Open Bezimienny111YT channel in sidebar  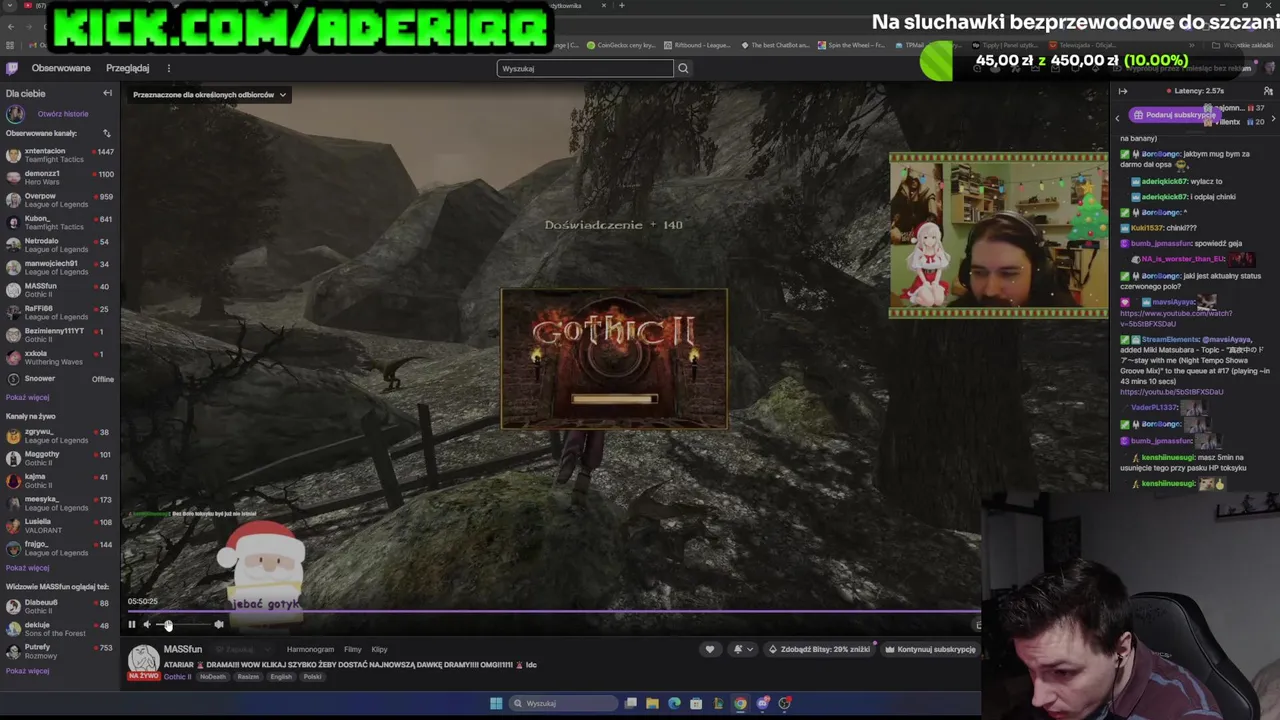click(x=60, y=335)
